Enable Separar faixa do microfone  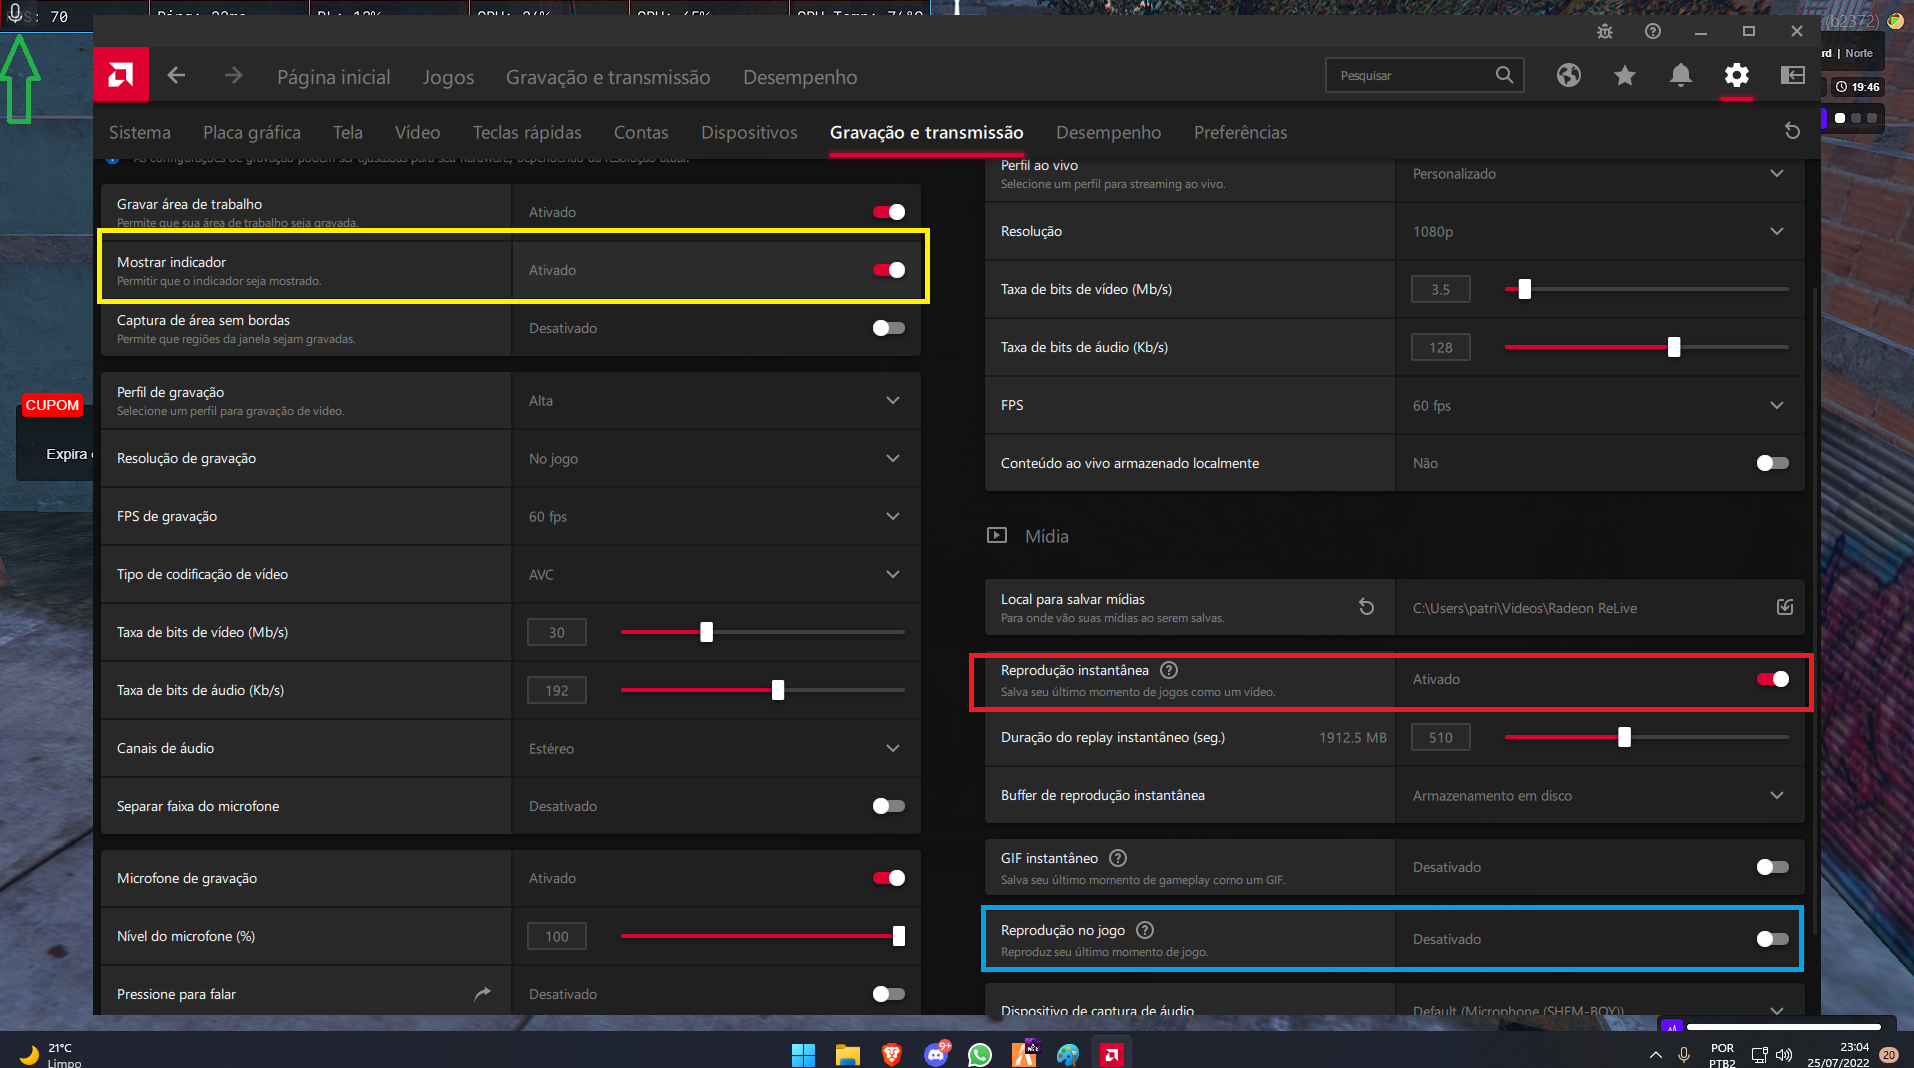(x=888, y=806)
